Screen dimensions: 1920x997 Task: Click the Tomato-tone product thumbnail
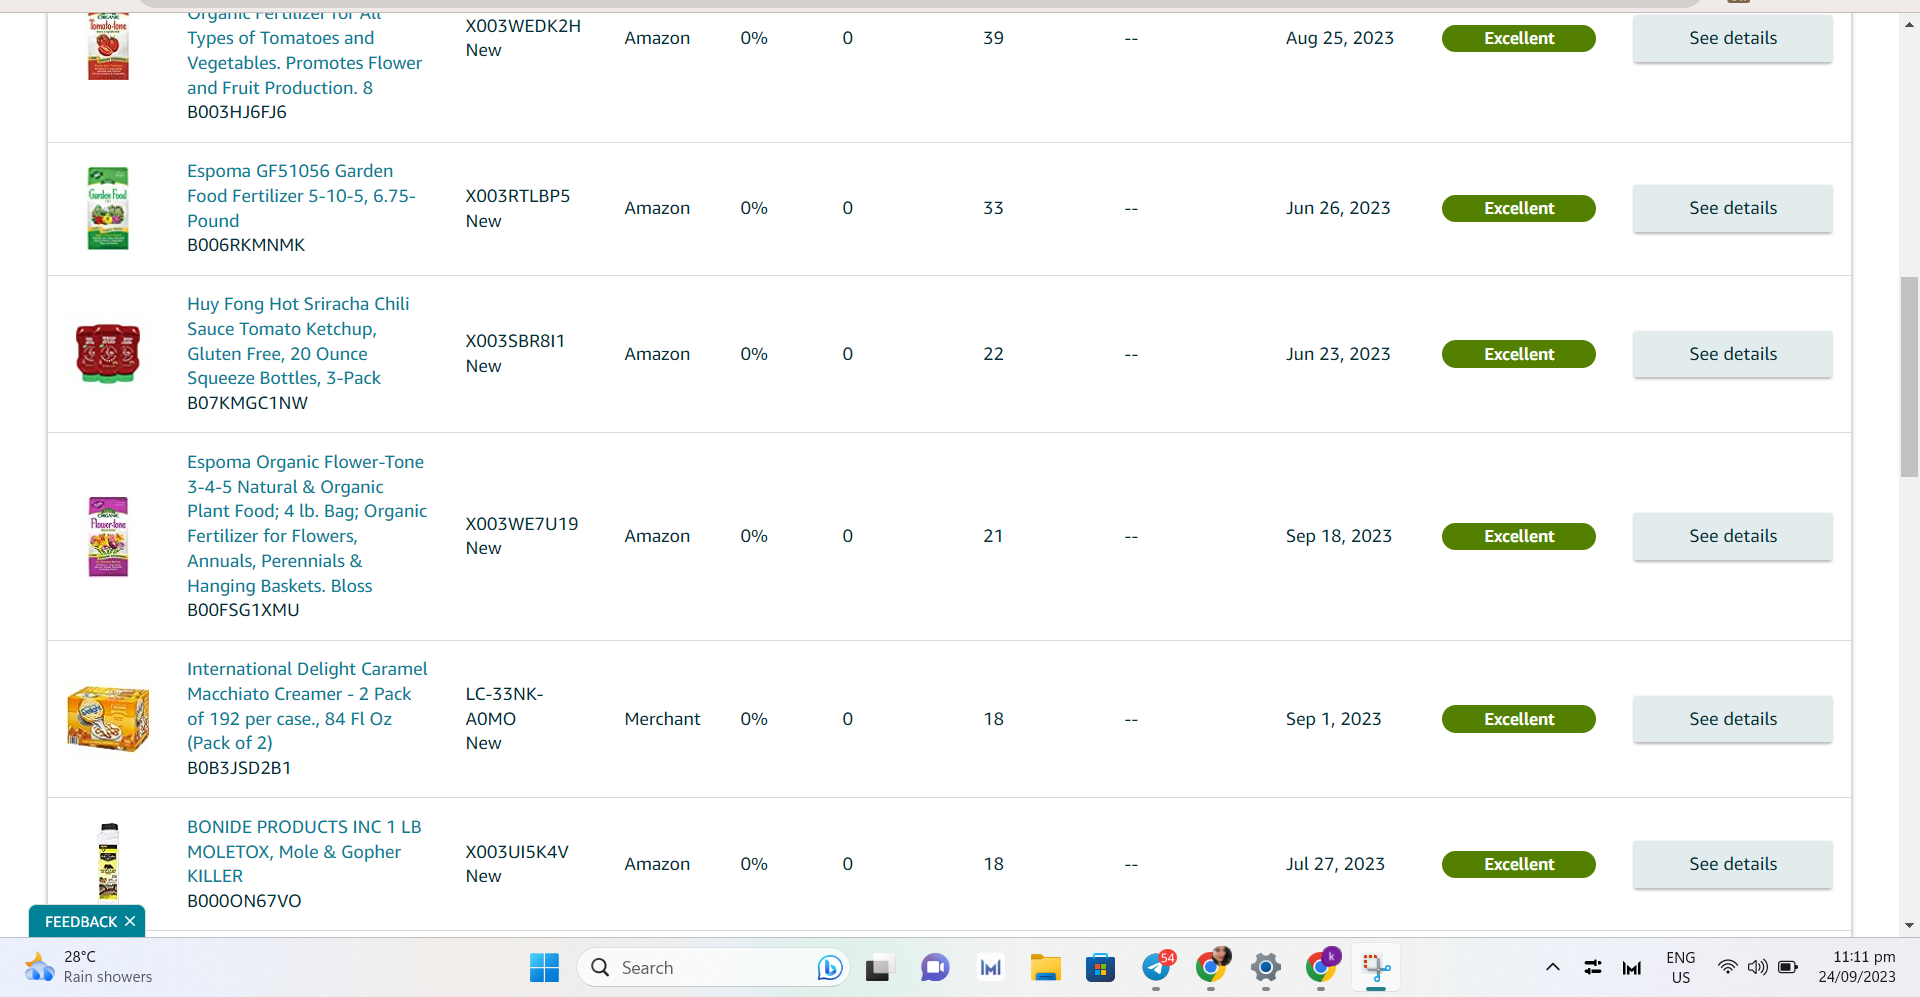click(x=108, y=46)
